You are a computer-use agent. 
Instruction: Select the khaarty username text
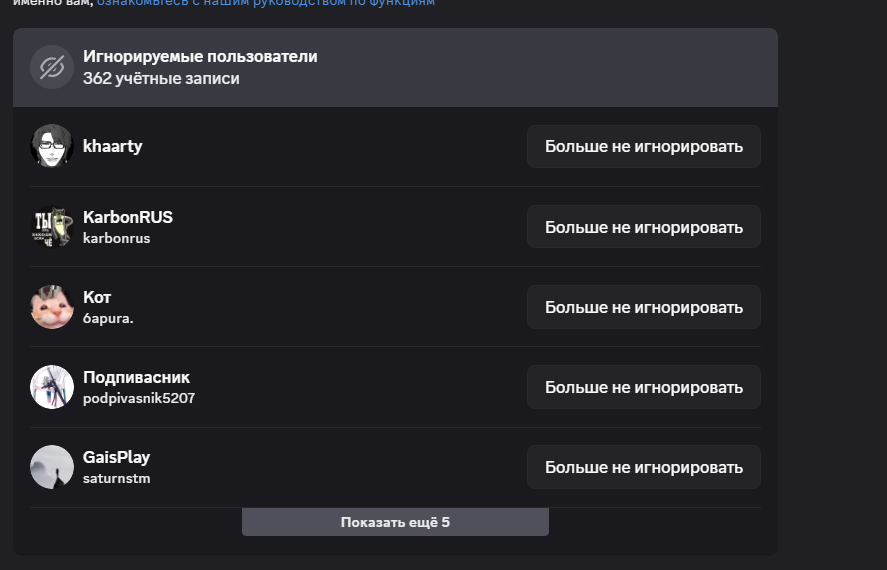(x=112, y=146)
